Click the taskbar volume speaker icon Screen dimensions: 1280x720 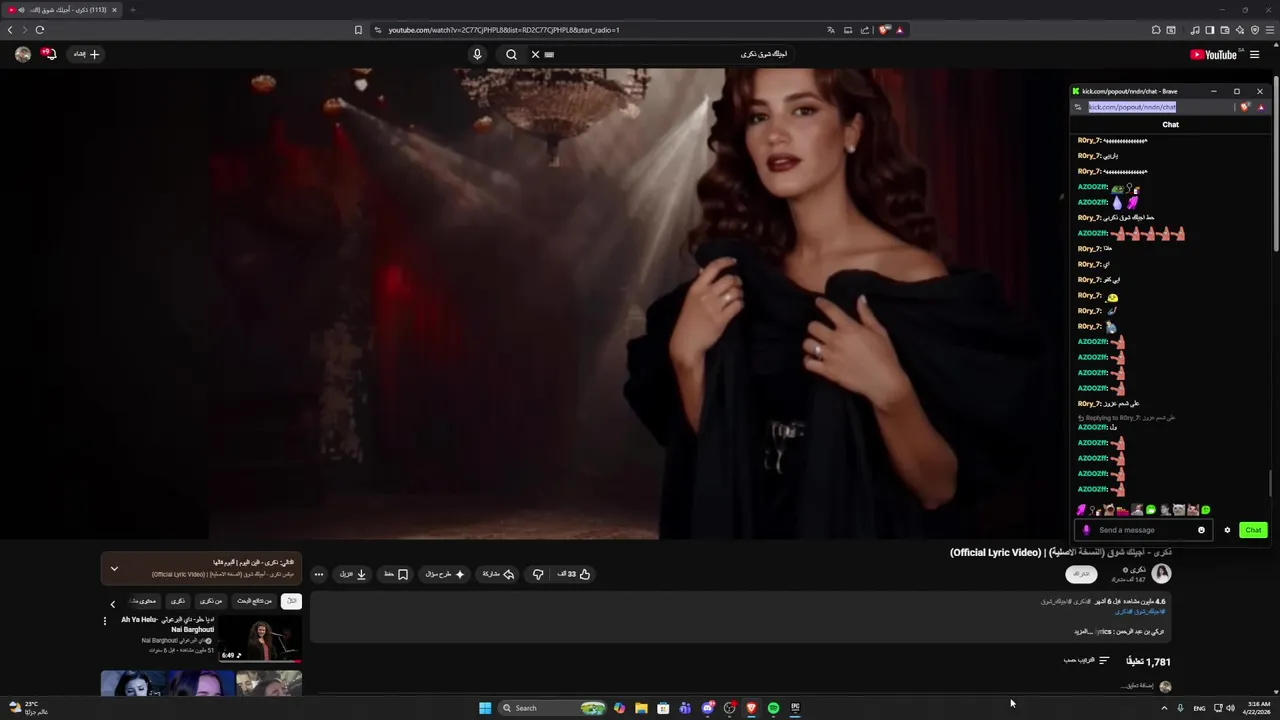click(1230, 708)
